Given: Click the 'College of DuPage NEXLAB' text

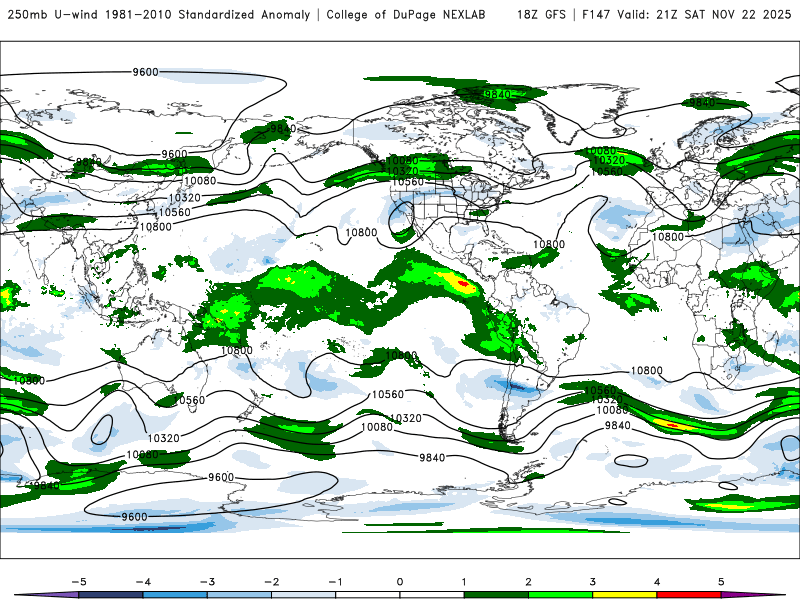Looking at the screenshot, I should point(406,14).
